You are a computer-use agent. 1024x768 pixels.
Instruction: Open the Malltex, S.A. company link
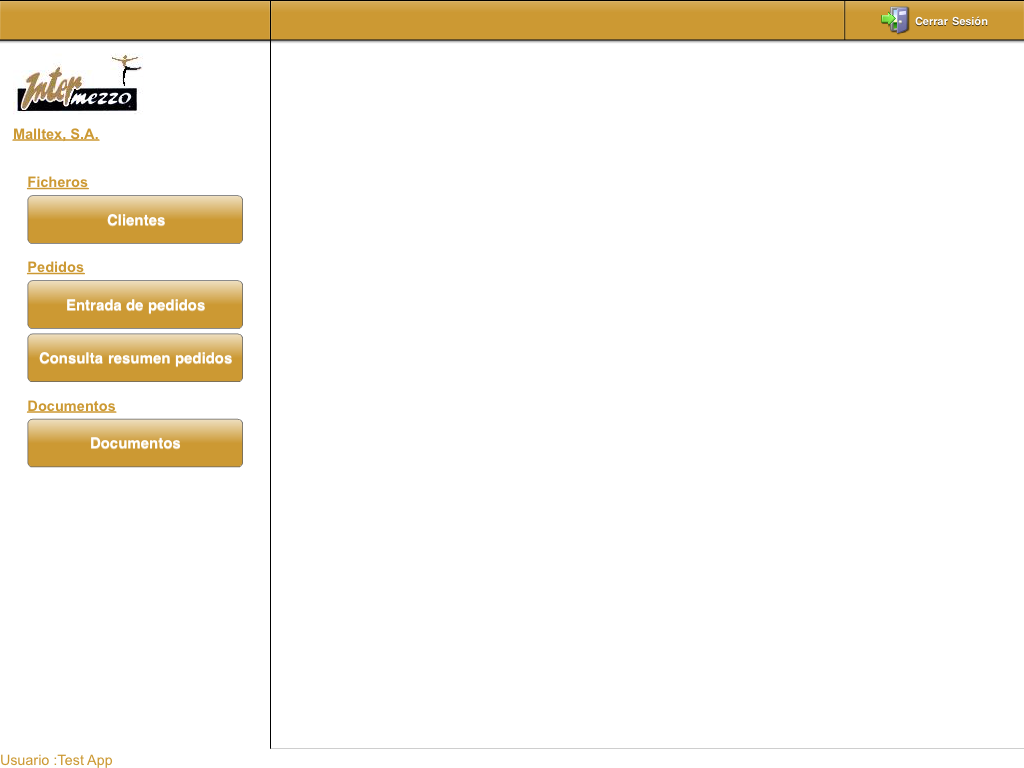(x=56, y=134)
